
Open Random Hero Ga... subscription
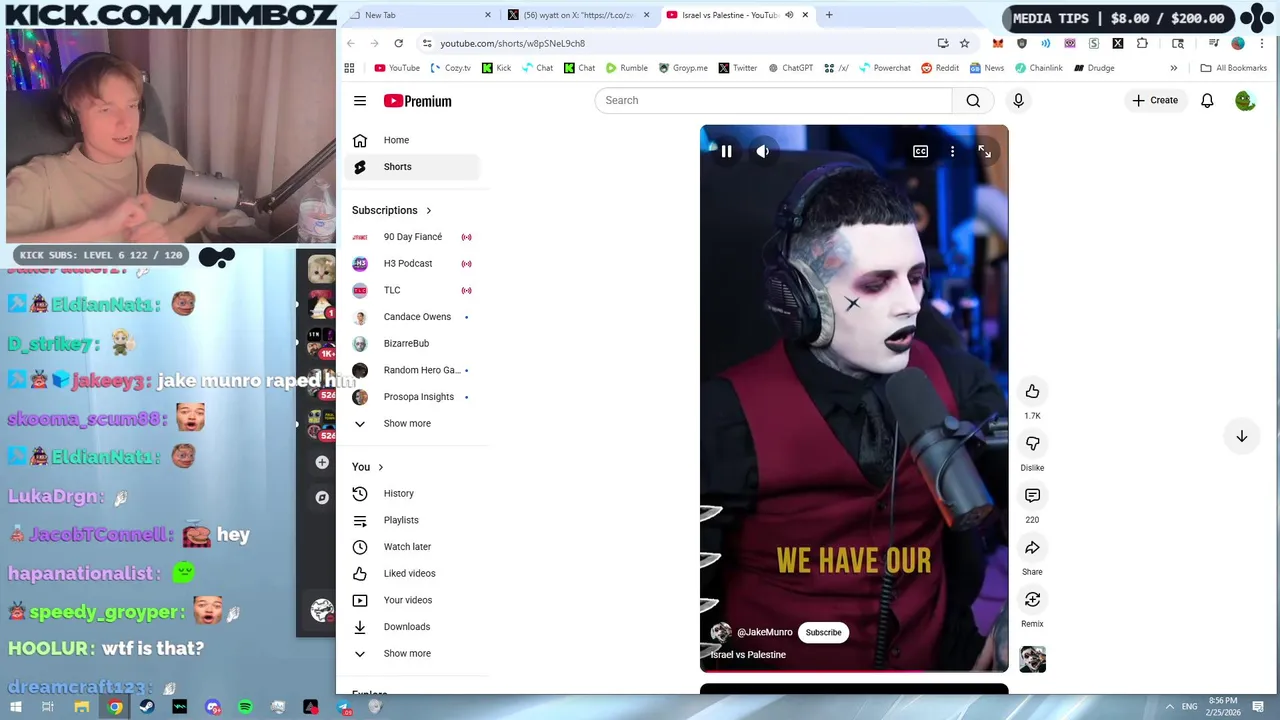(x=412, y=370)
